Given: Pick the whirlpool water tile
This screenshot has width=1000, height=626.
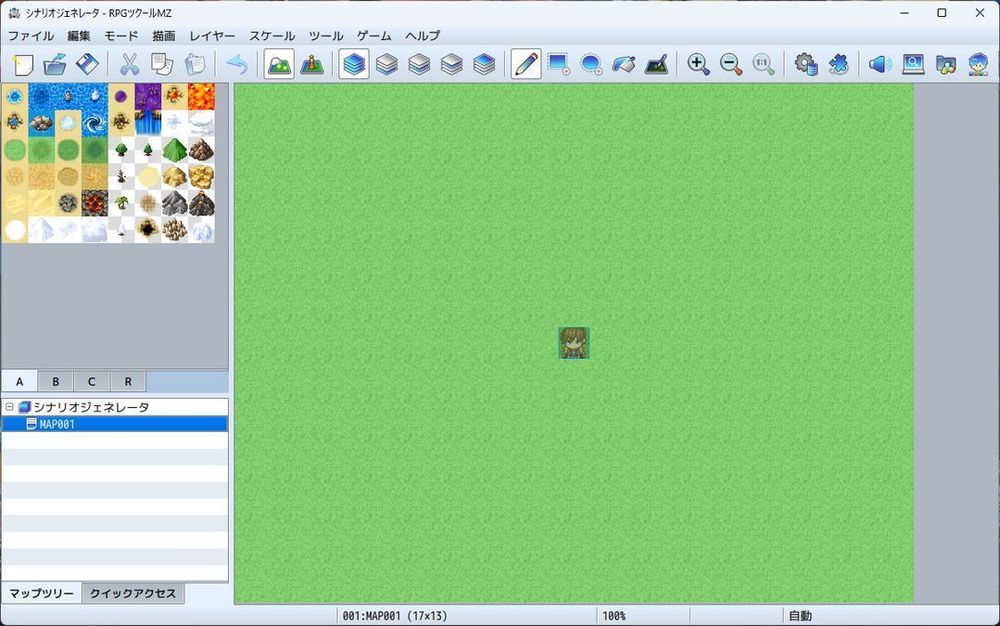Looking at the screenshot, I should click(x=94, y=123).
